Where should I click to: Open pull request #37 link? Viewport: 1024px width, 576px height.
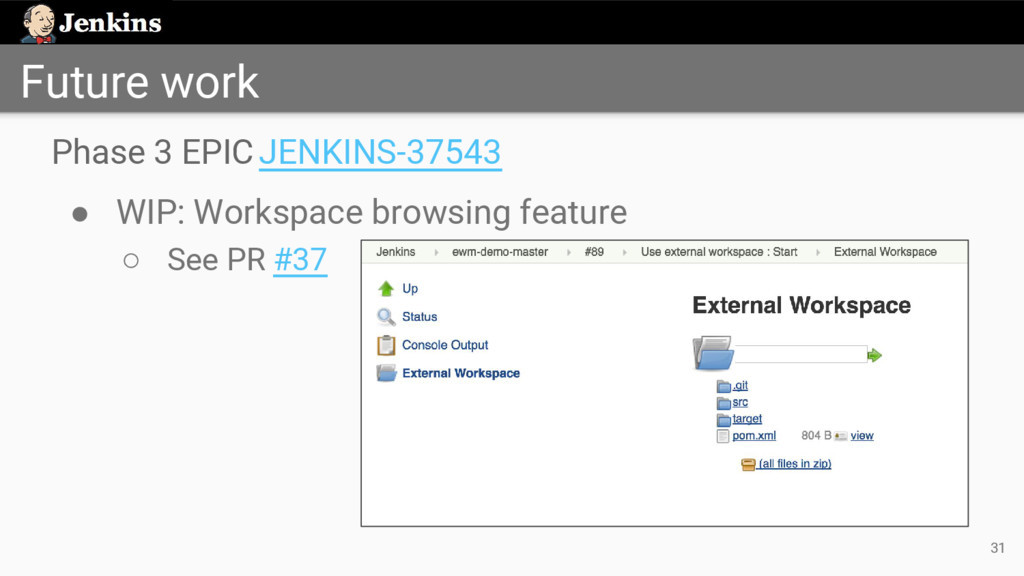click(x=300, y=259)
